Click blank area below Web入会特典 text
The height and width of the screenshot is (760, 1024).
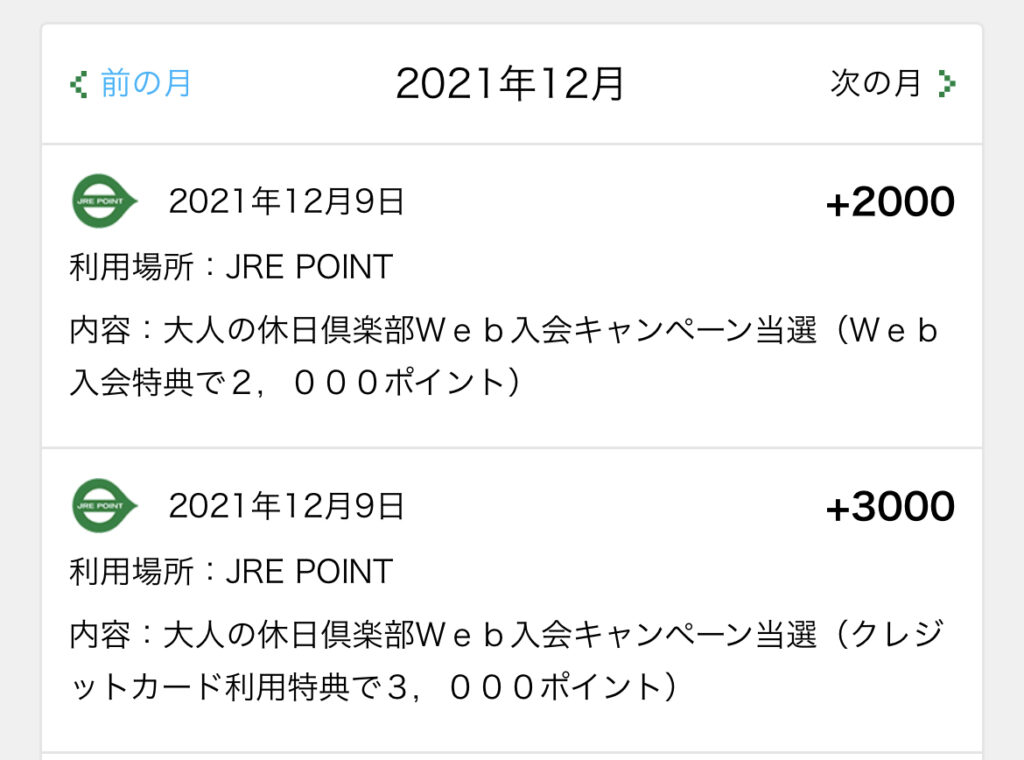point(512,423)
